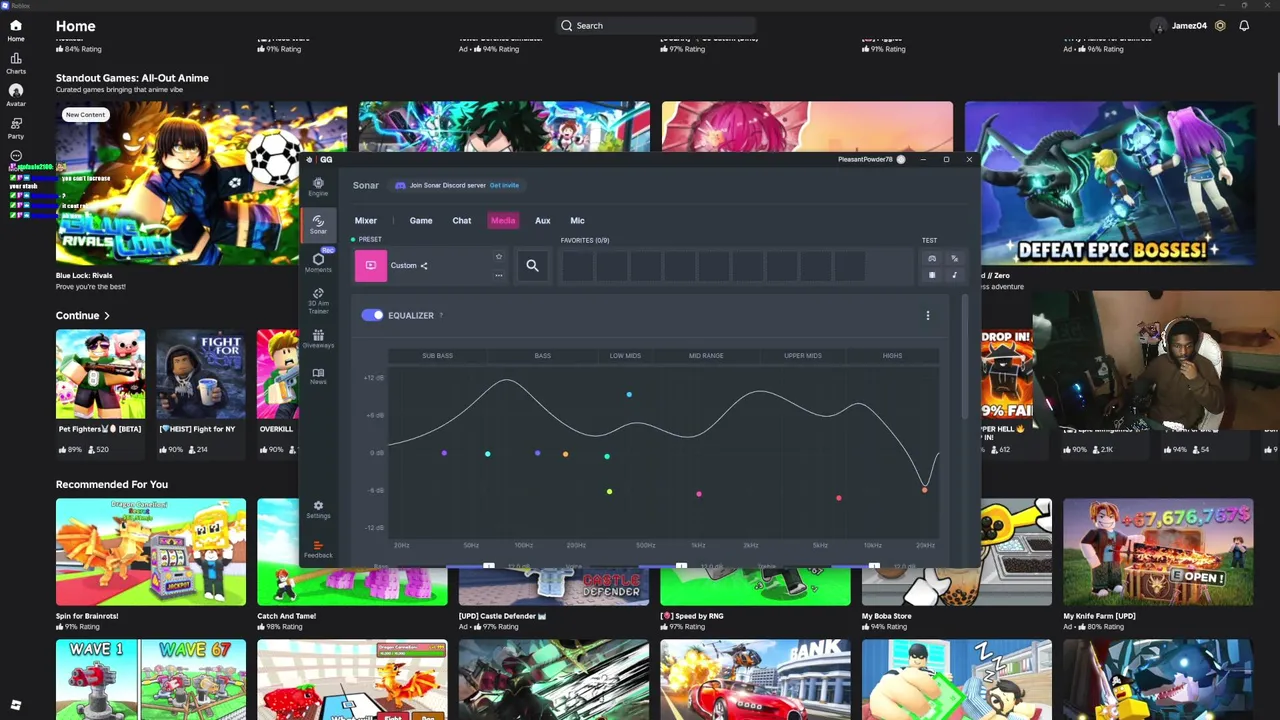
Task: Switch to the Mic tab
Action: (577, 221)
